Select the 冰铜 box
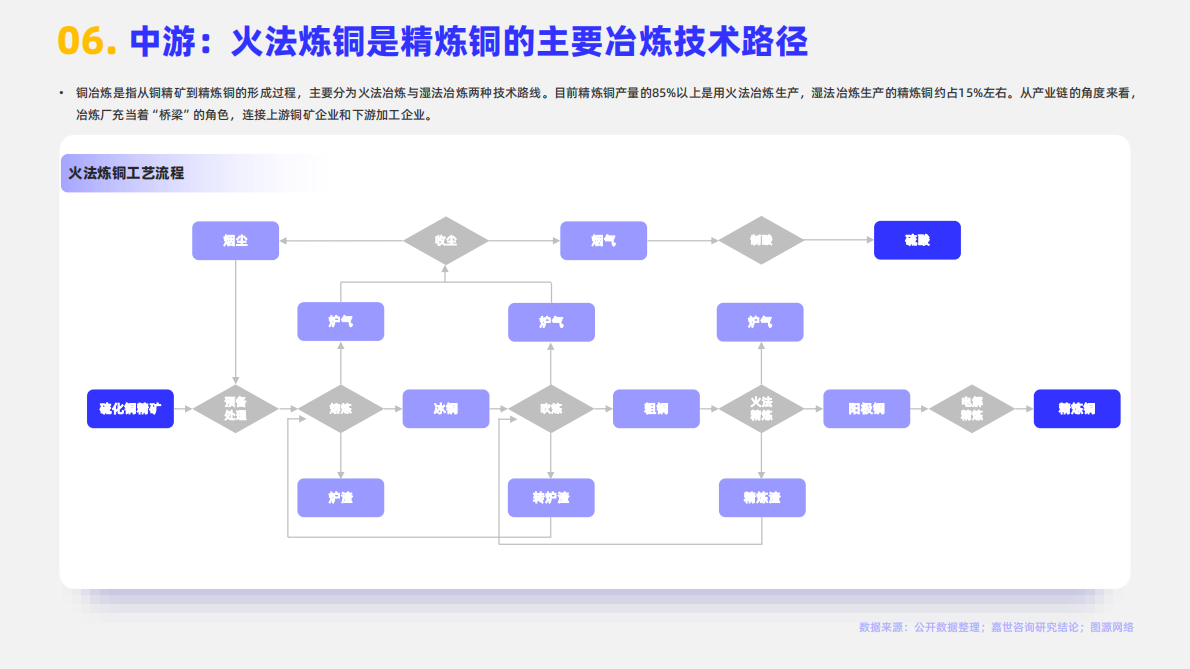The image size is (1190, 669). pyautogui.click(x=445, y=409)
